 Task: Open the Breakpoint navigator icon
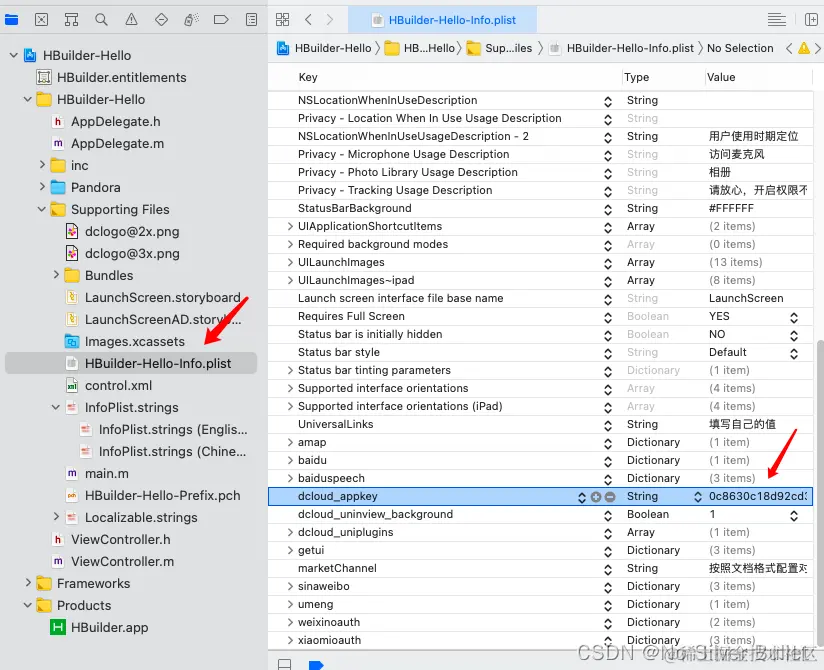221,20
